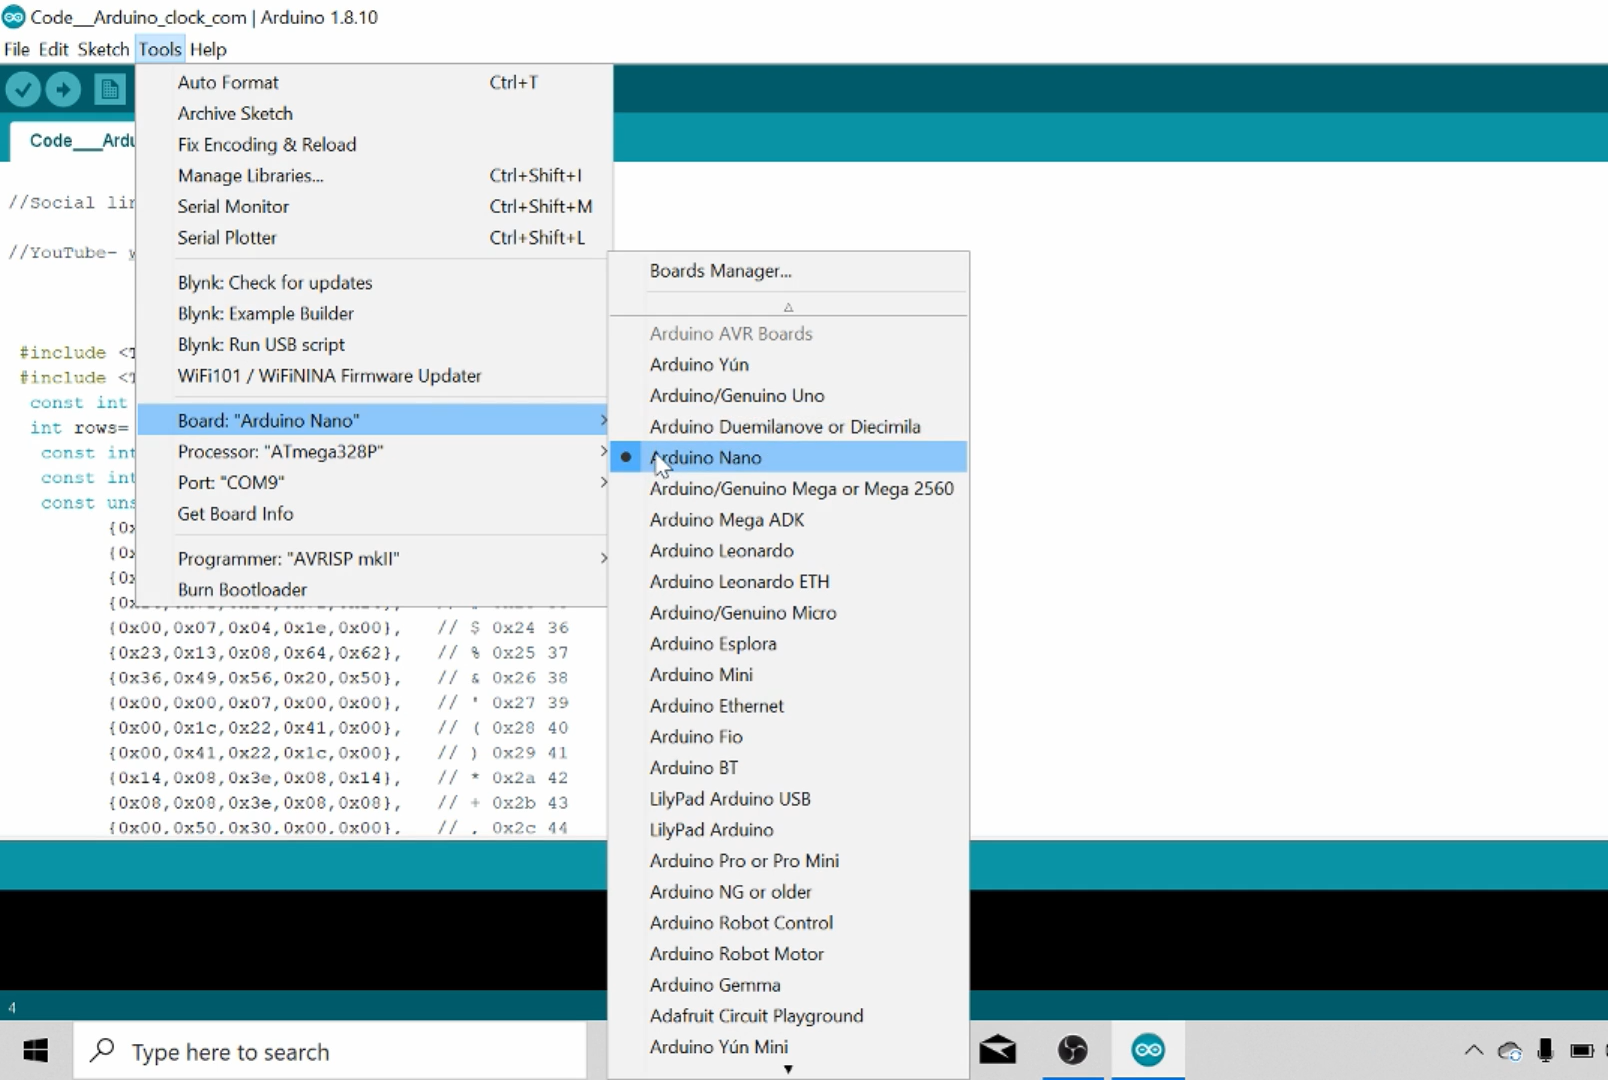
Task: Click Burn Bootloader
Action: tap(242, 589)
